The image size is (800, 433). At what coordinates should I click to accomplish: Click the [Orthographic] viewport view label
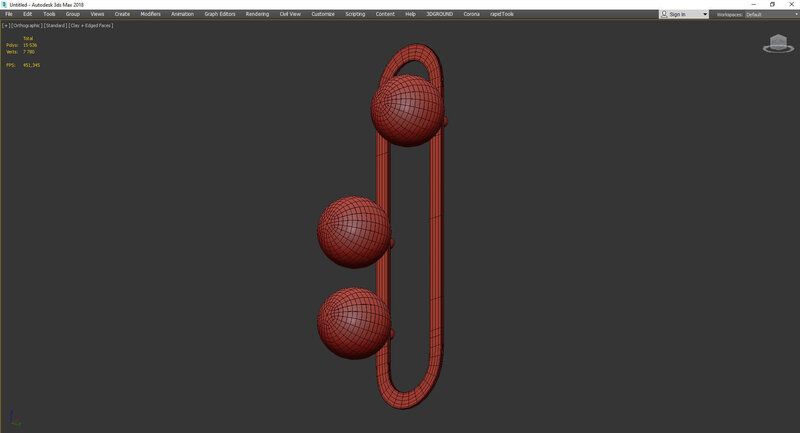[x=25, y=25]
